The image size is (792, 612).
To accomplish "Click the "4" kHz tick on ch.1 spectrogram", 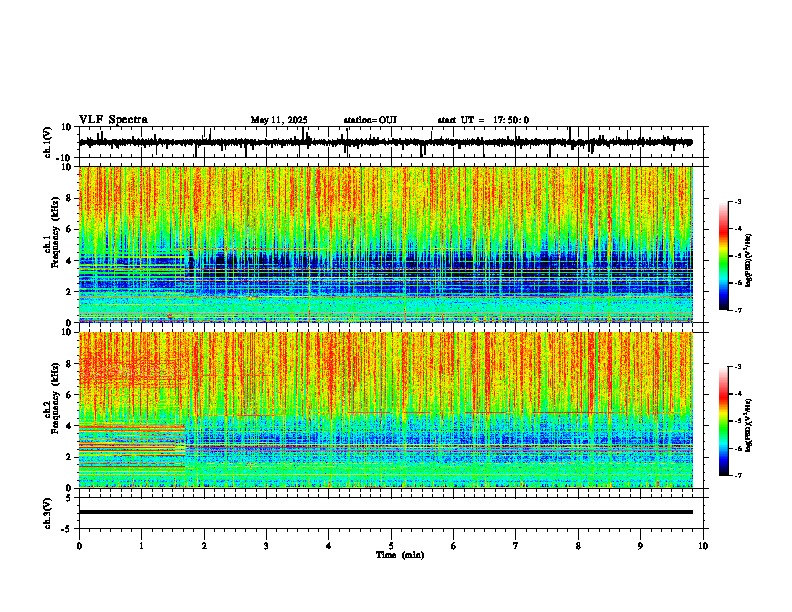I will point(69,261).
